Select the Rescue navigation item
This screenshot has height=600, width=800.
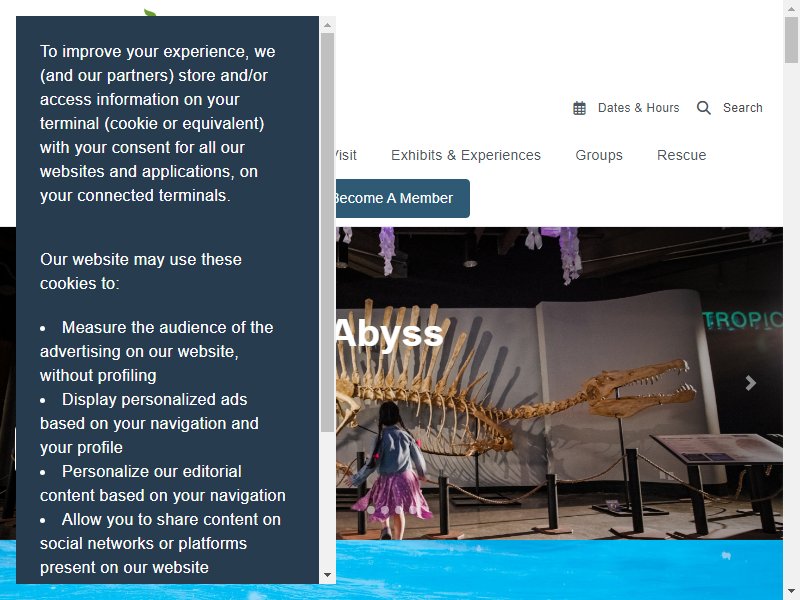point(682,155)
